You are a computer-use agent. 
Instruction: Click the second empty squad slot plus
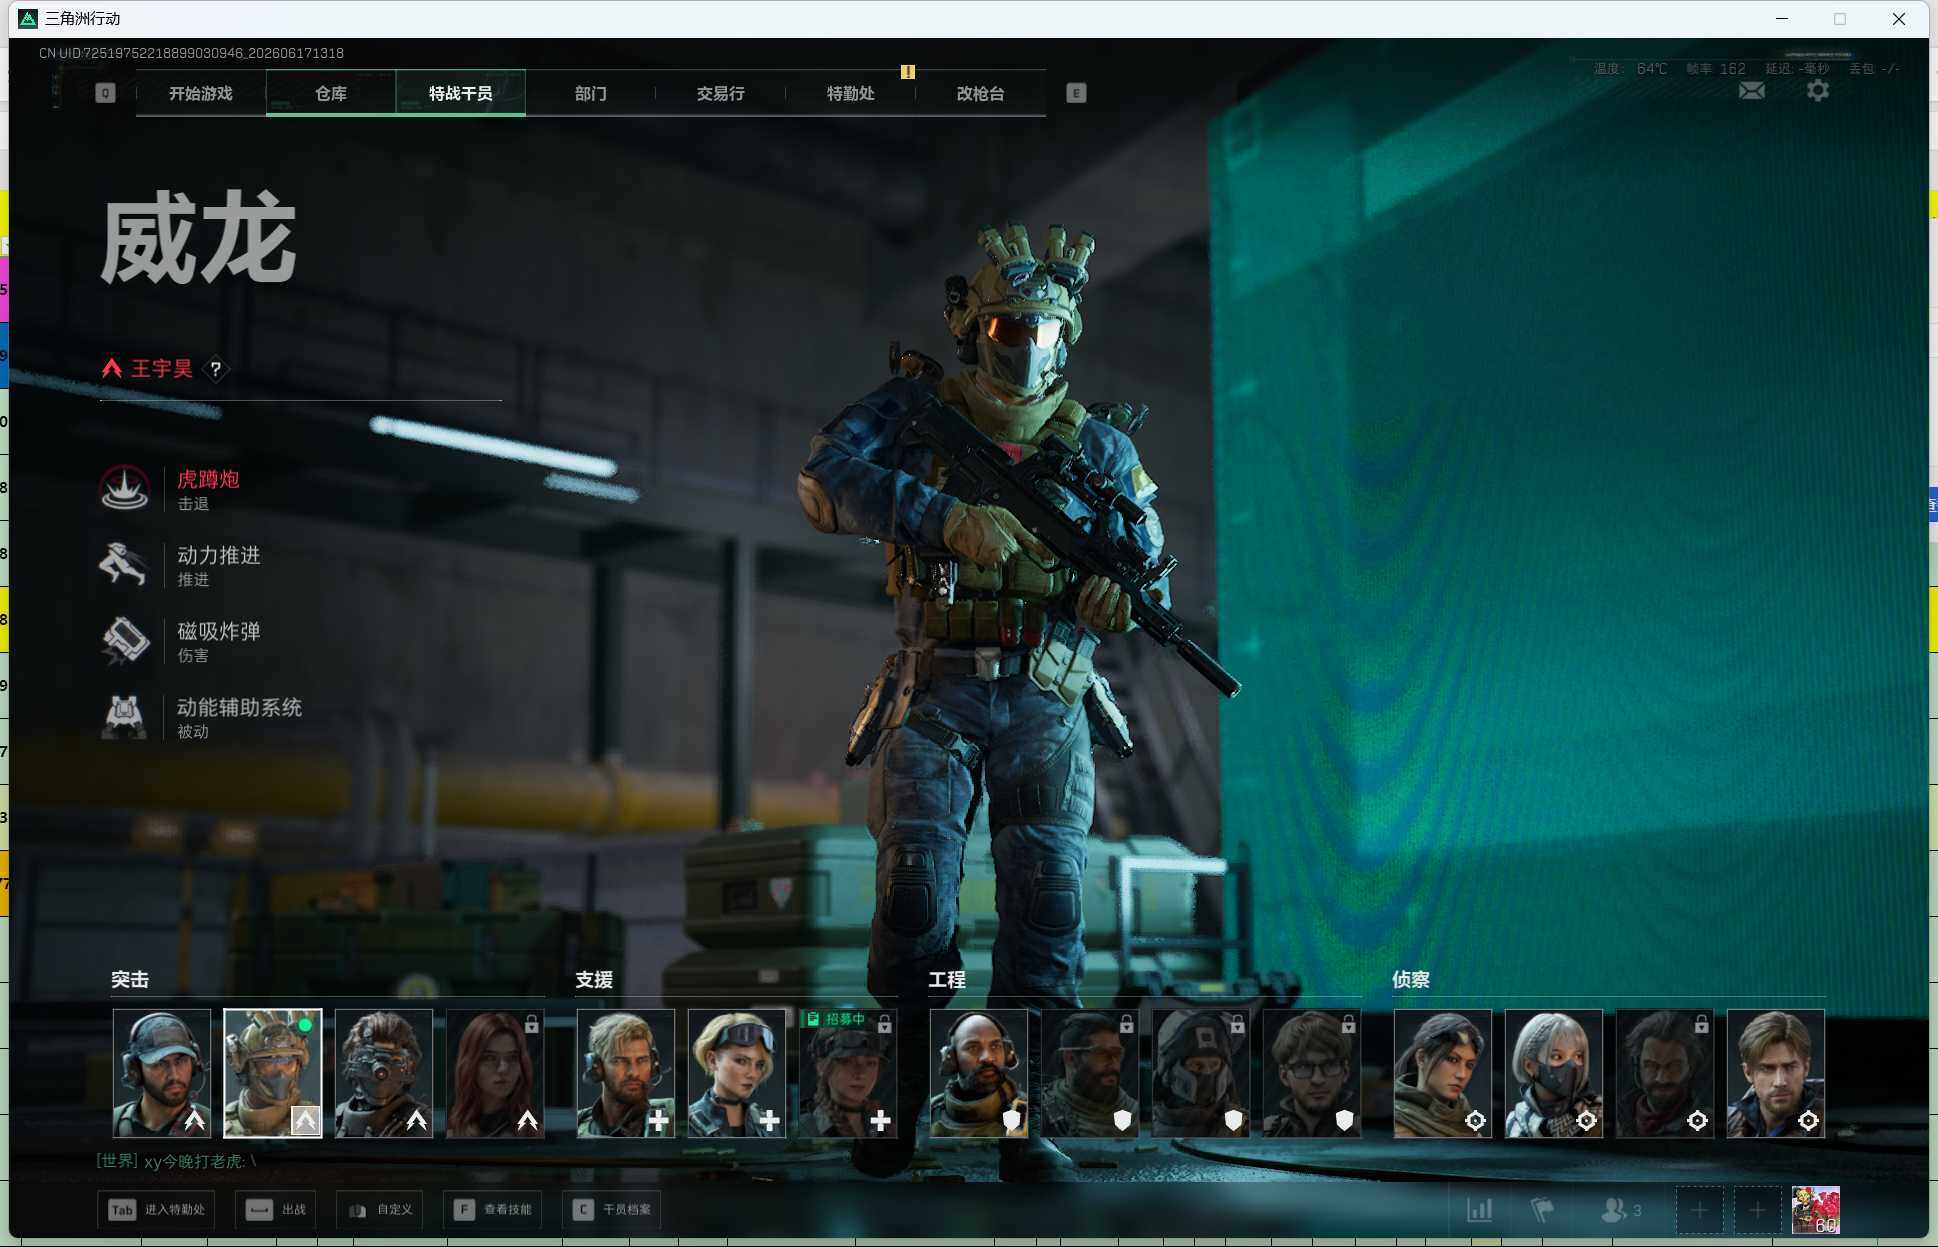[1757, 1211]
